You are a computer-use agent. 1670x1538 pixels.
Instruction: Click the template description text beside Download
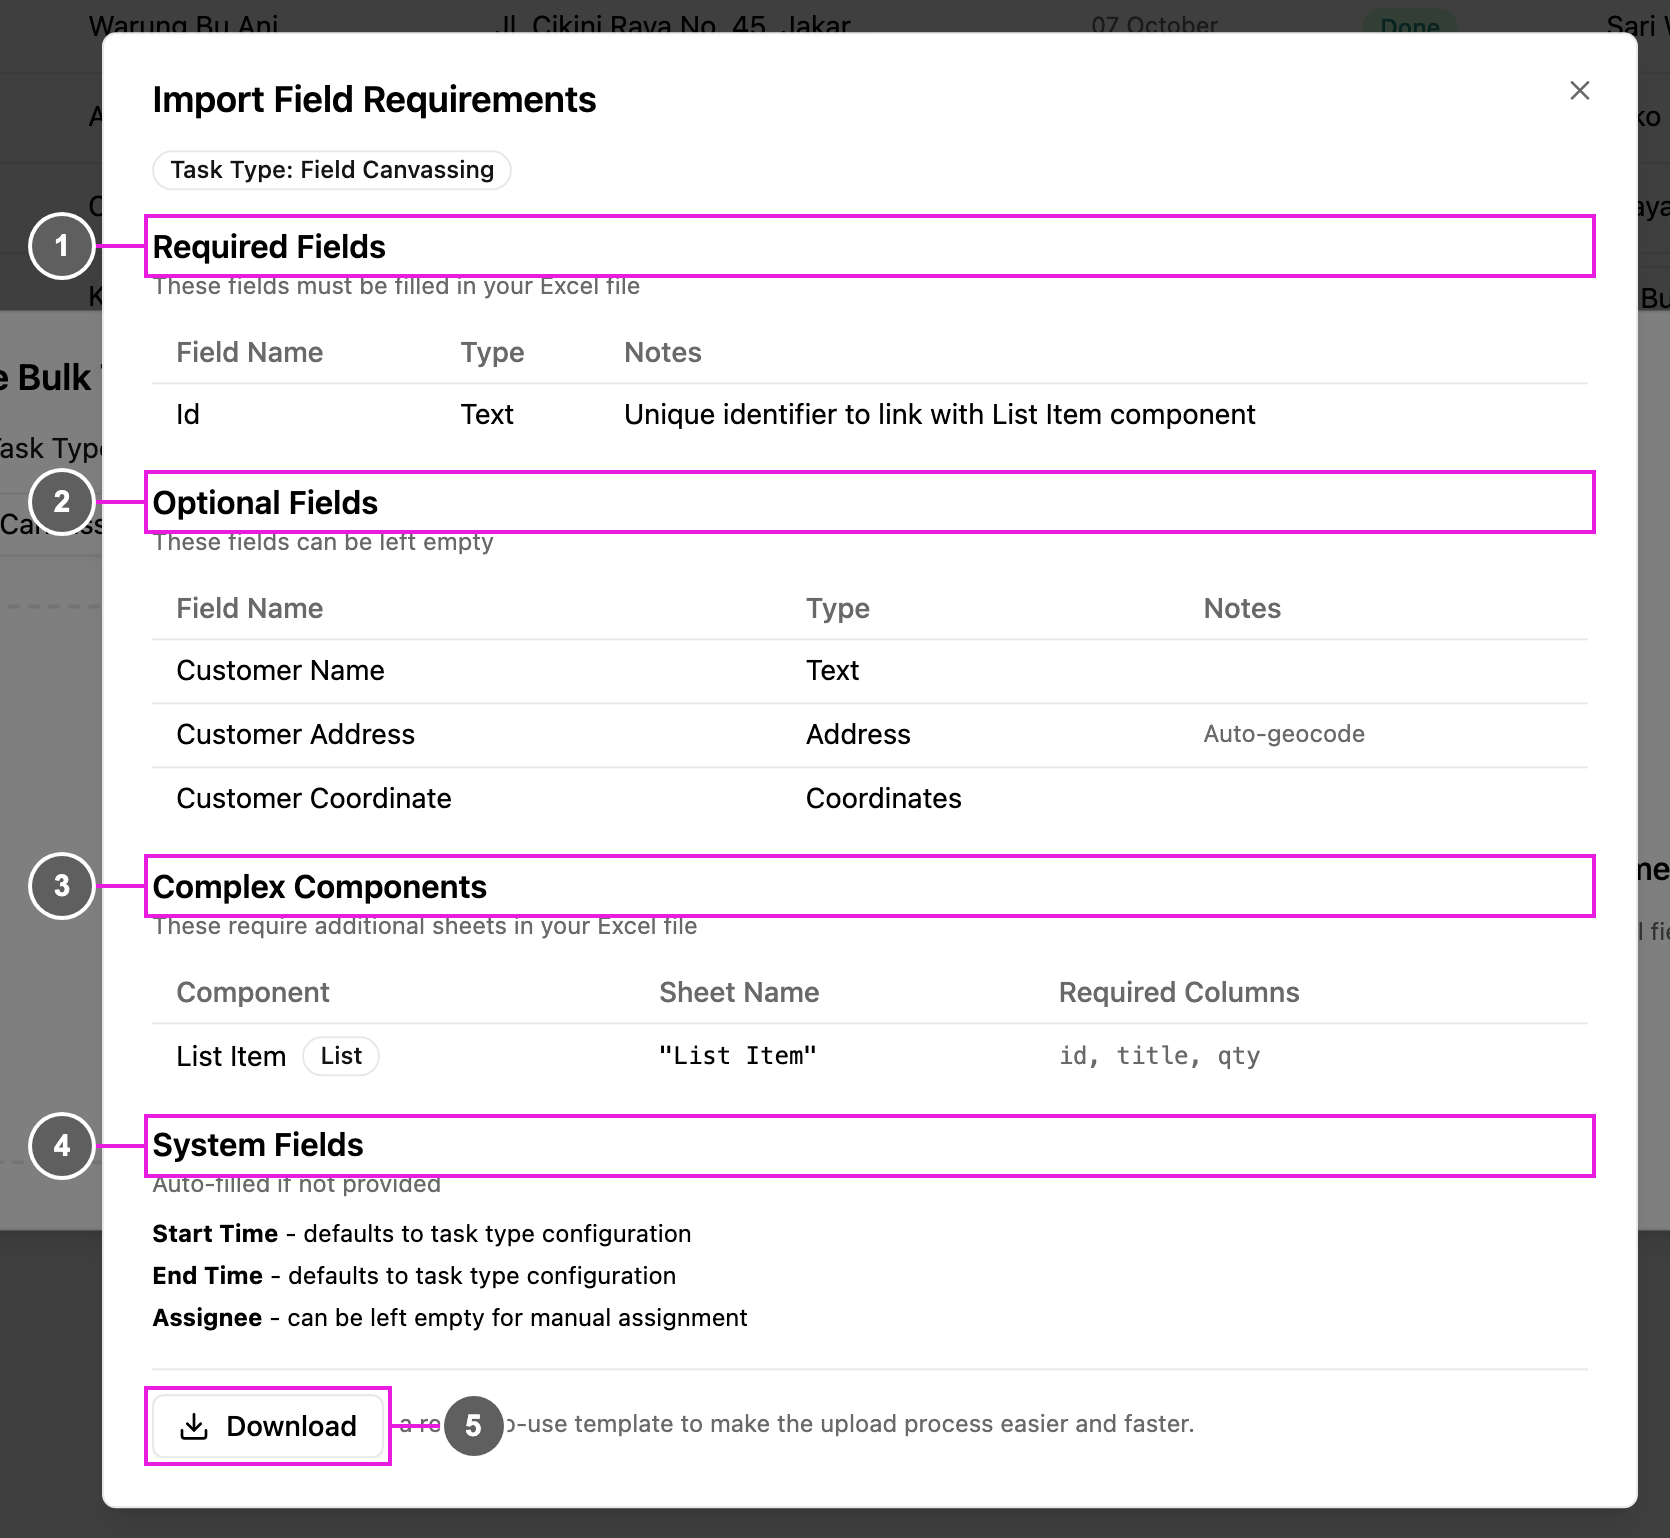[x=797, y=1424]
